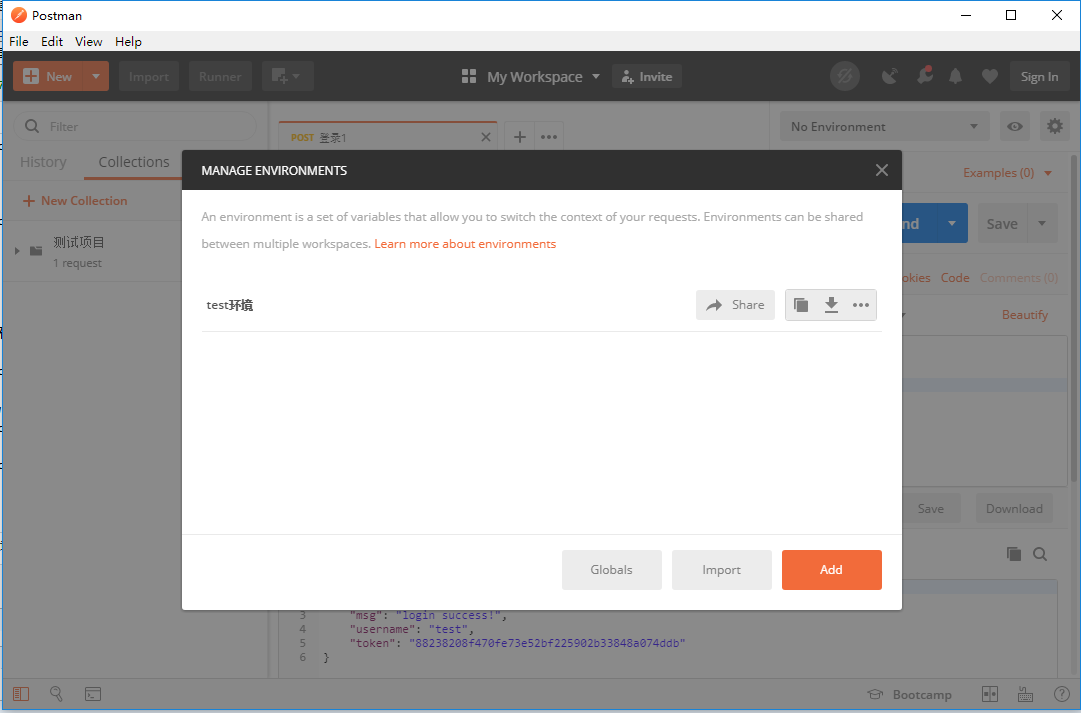Click the Share button for test环境

pyautogui.click(x=735, y=305)
